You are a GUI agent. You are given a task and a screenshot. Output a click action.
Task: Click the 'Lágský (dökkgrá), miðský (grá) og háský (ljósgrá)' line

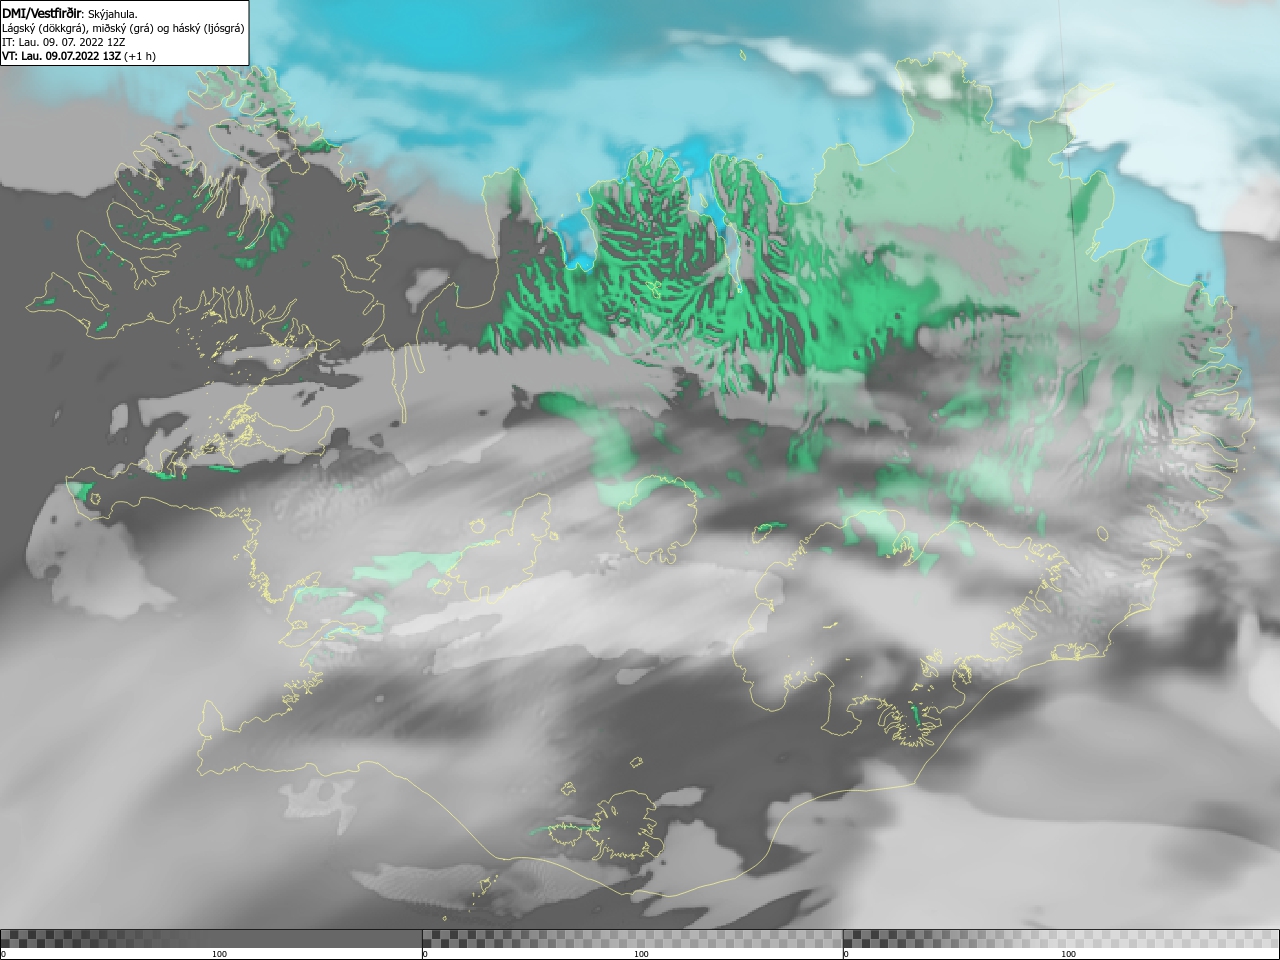click(123, 28)
